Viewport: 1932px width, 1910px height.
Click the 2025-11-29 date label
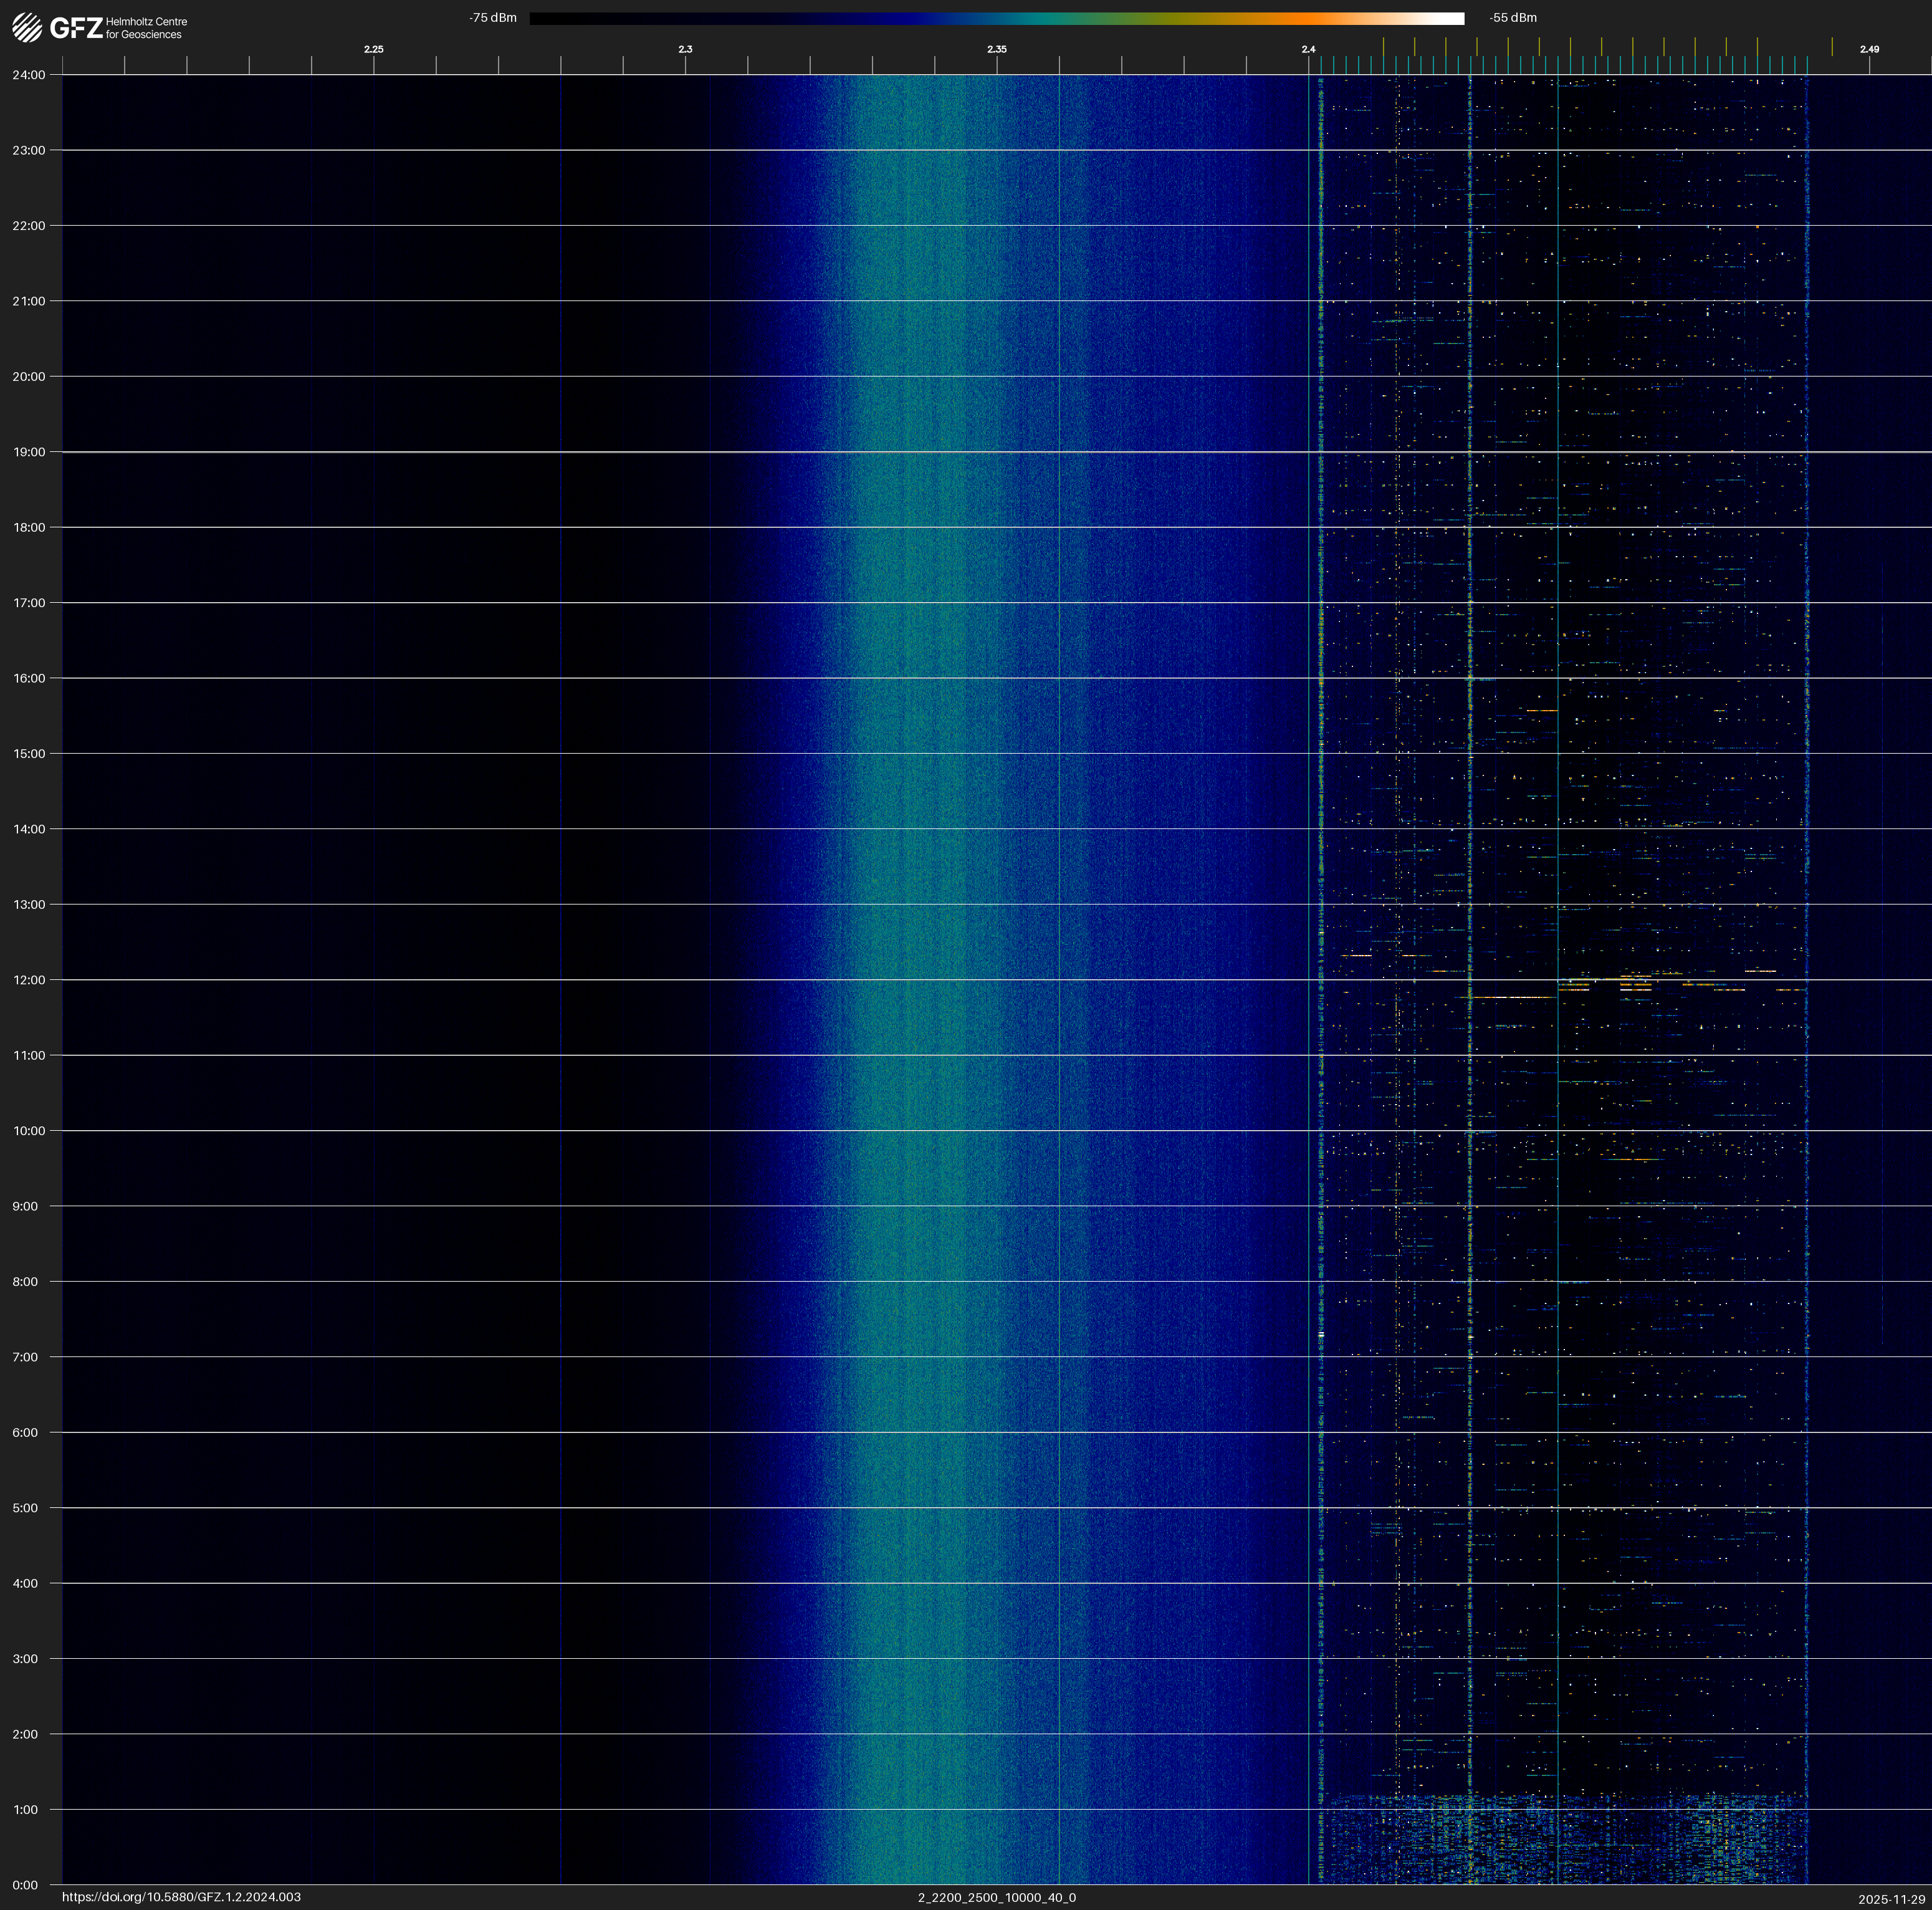[1891, 1899]
